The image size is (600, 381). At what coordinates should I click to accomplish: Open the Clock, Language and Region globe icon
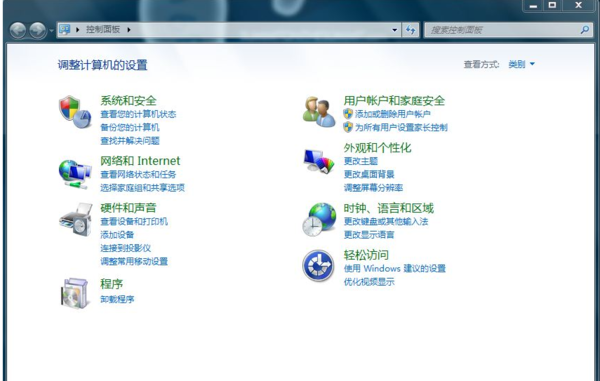pos(319,220)
